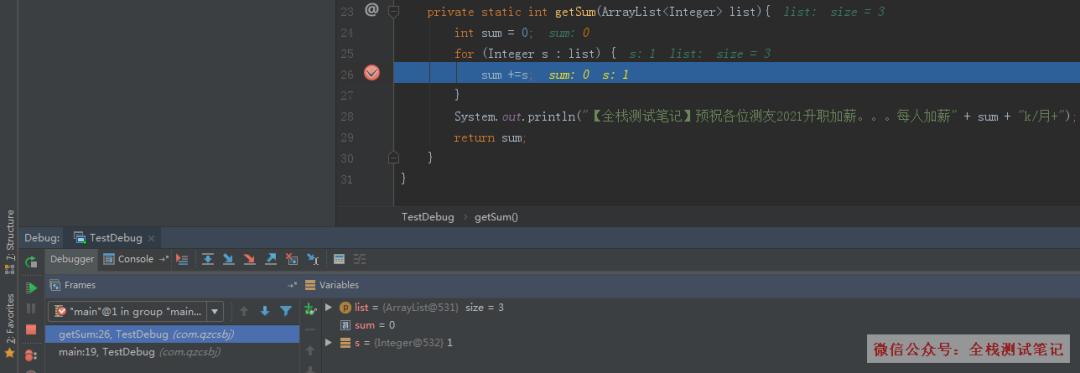1080x373 pixels.
Task: Click the Run to Cursor icon
Action: tap(313, 259)
